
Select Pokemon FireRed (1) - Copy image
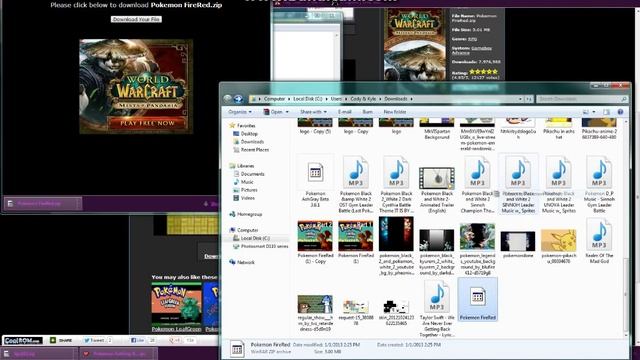click(315, 242)
